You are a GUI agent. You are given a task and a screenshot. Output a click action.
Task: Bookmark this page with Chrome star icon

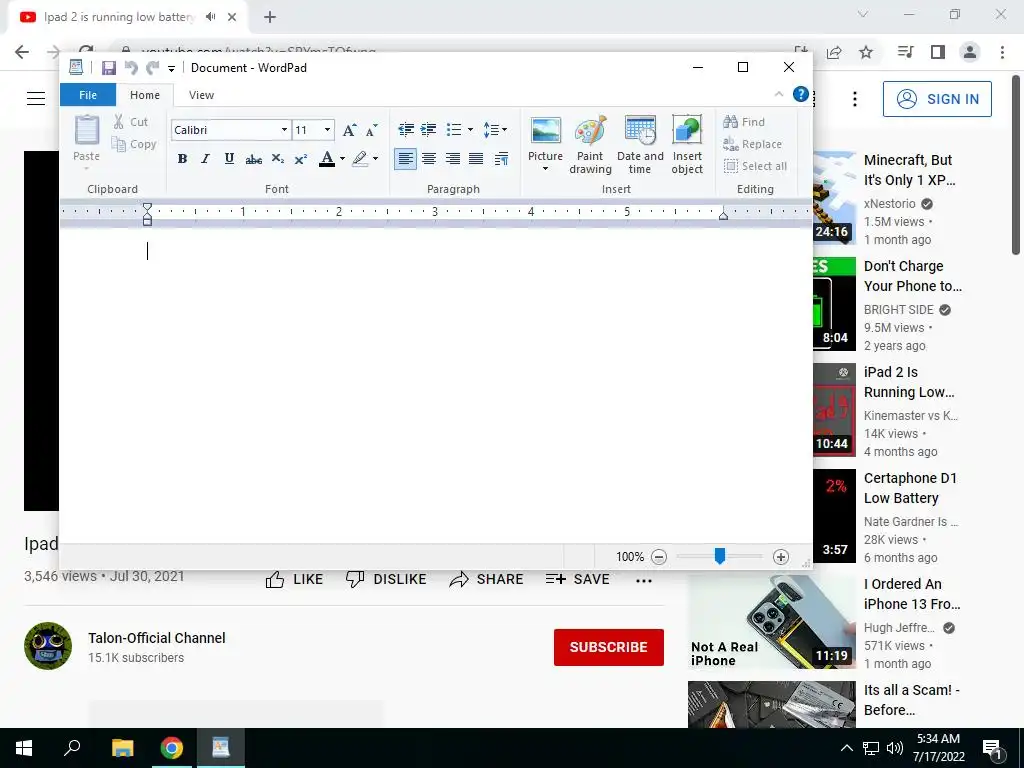(x=866, y=52)
